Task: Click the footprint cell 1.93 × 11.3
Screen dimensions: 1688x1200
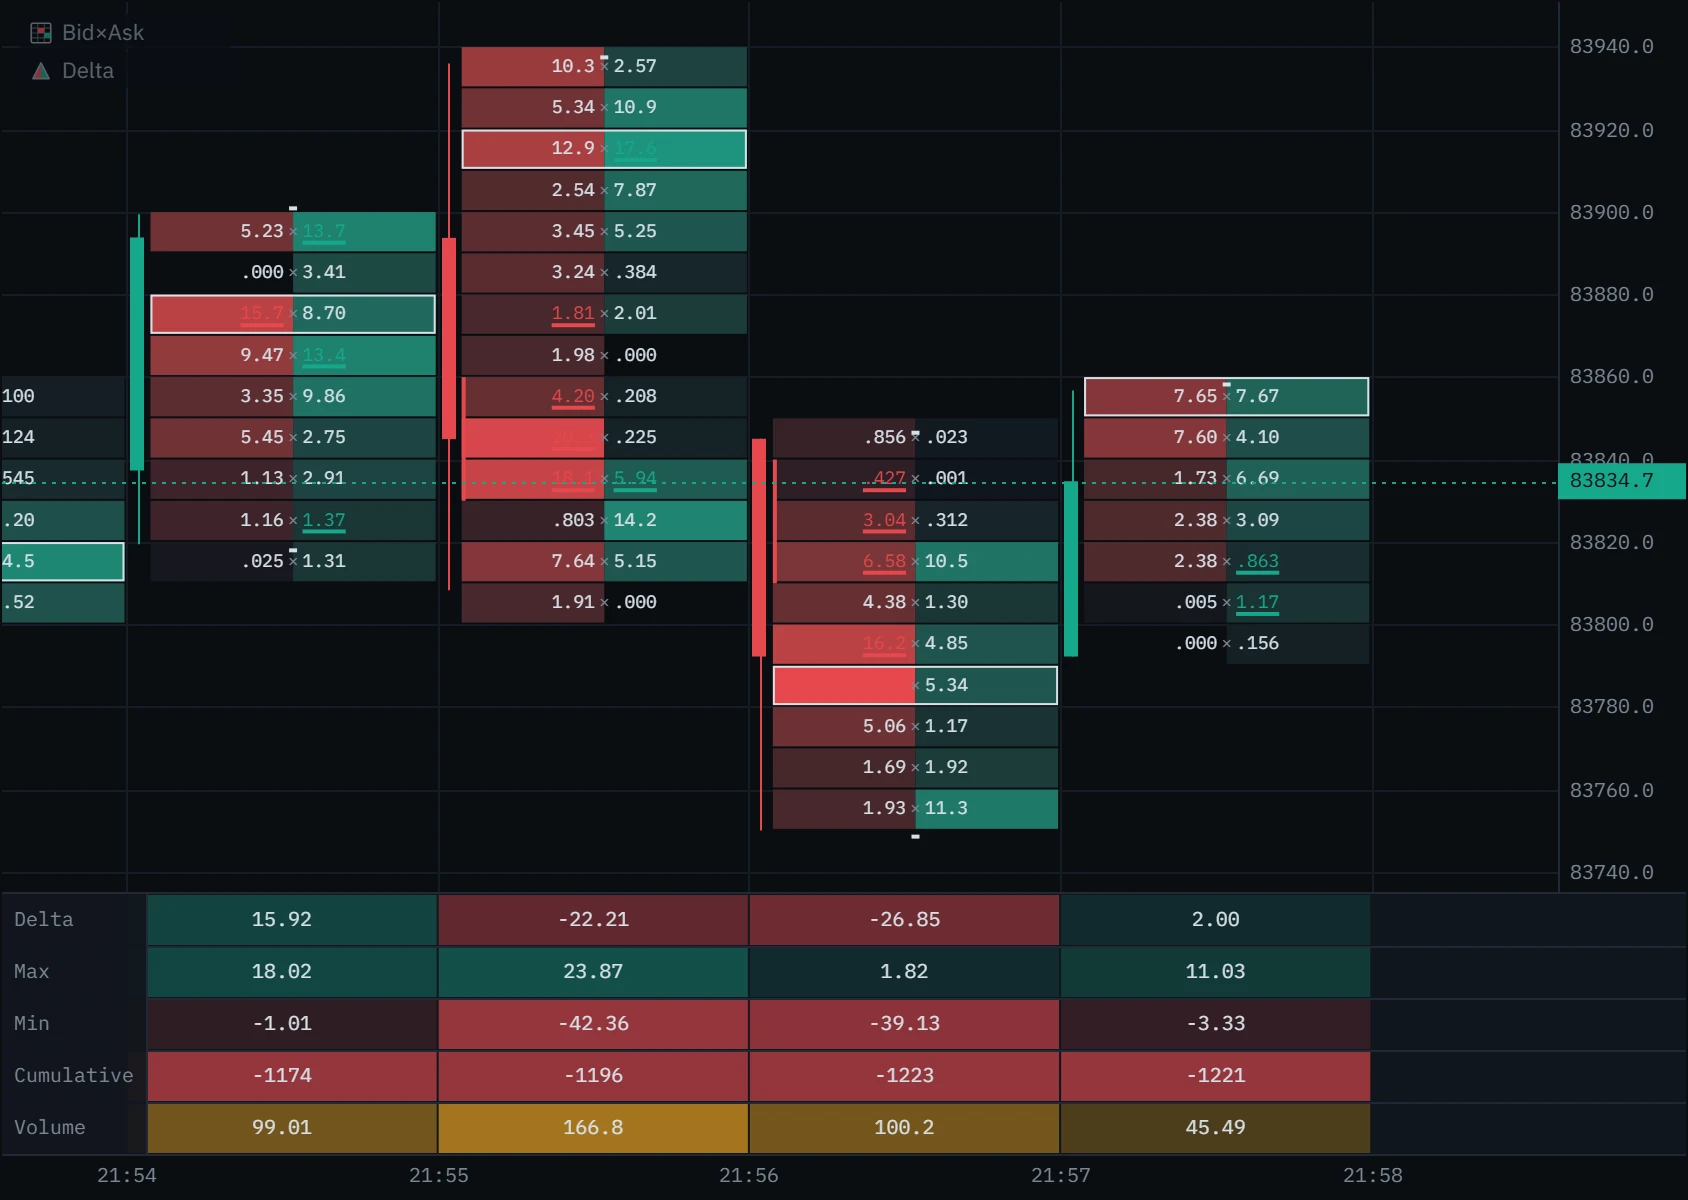Action: (x=915, y=808)
